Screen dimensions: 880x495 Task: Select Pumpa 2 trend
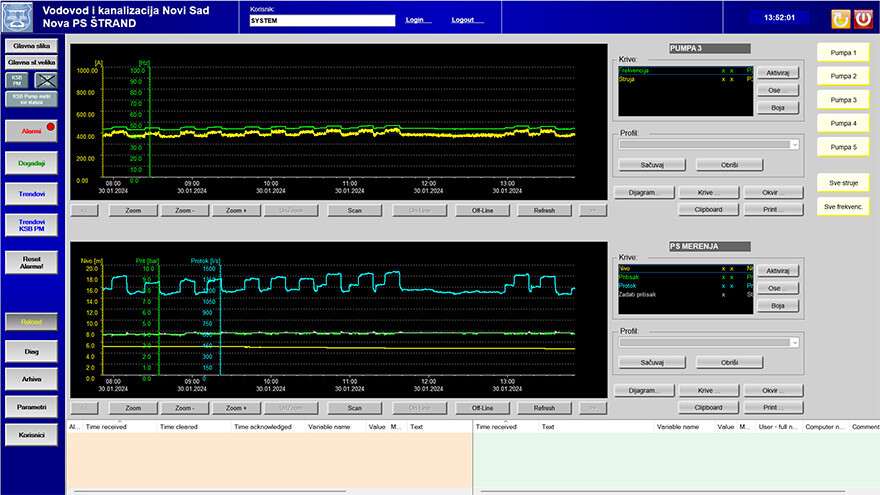pyautogui.click(x=843, y=76)
